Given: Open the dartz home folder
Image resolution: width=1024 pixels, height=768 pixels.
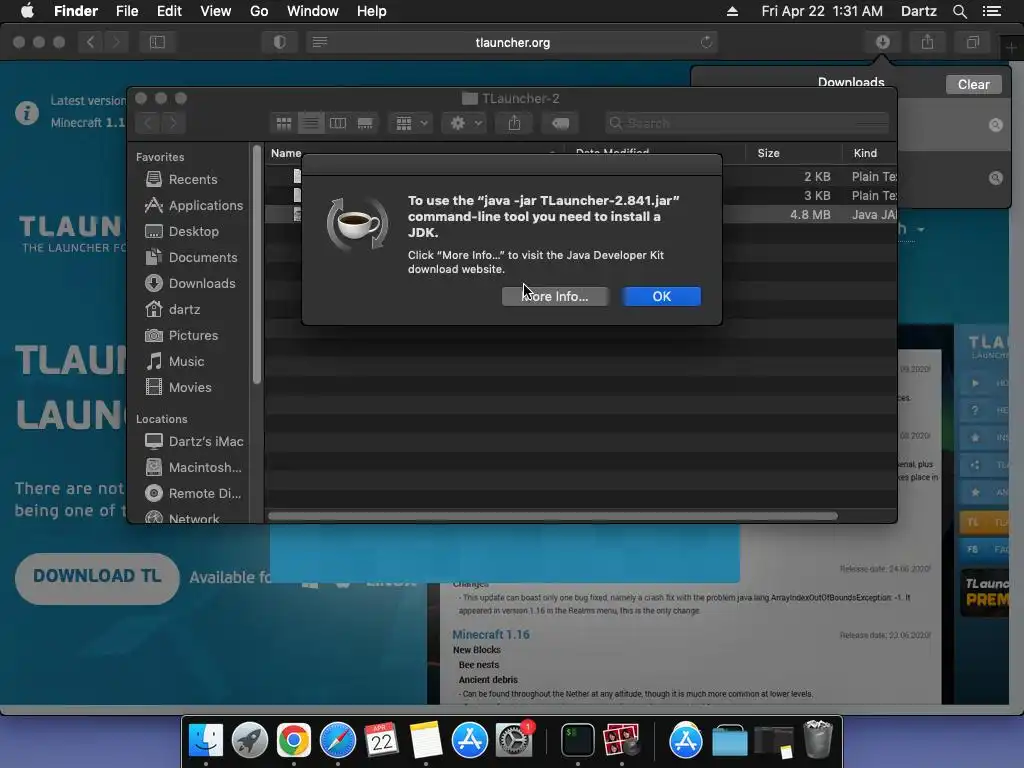Looking at the screenshot, I should 172,310.
